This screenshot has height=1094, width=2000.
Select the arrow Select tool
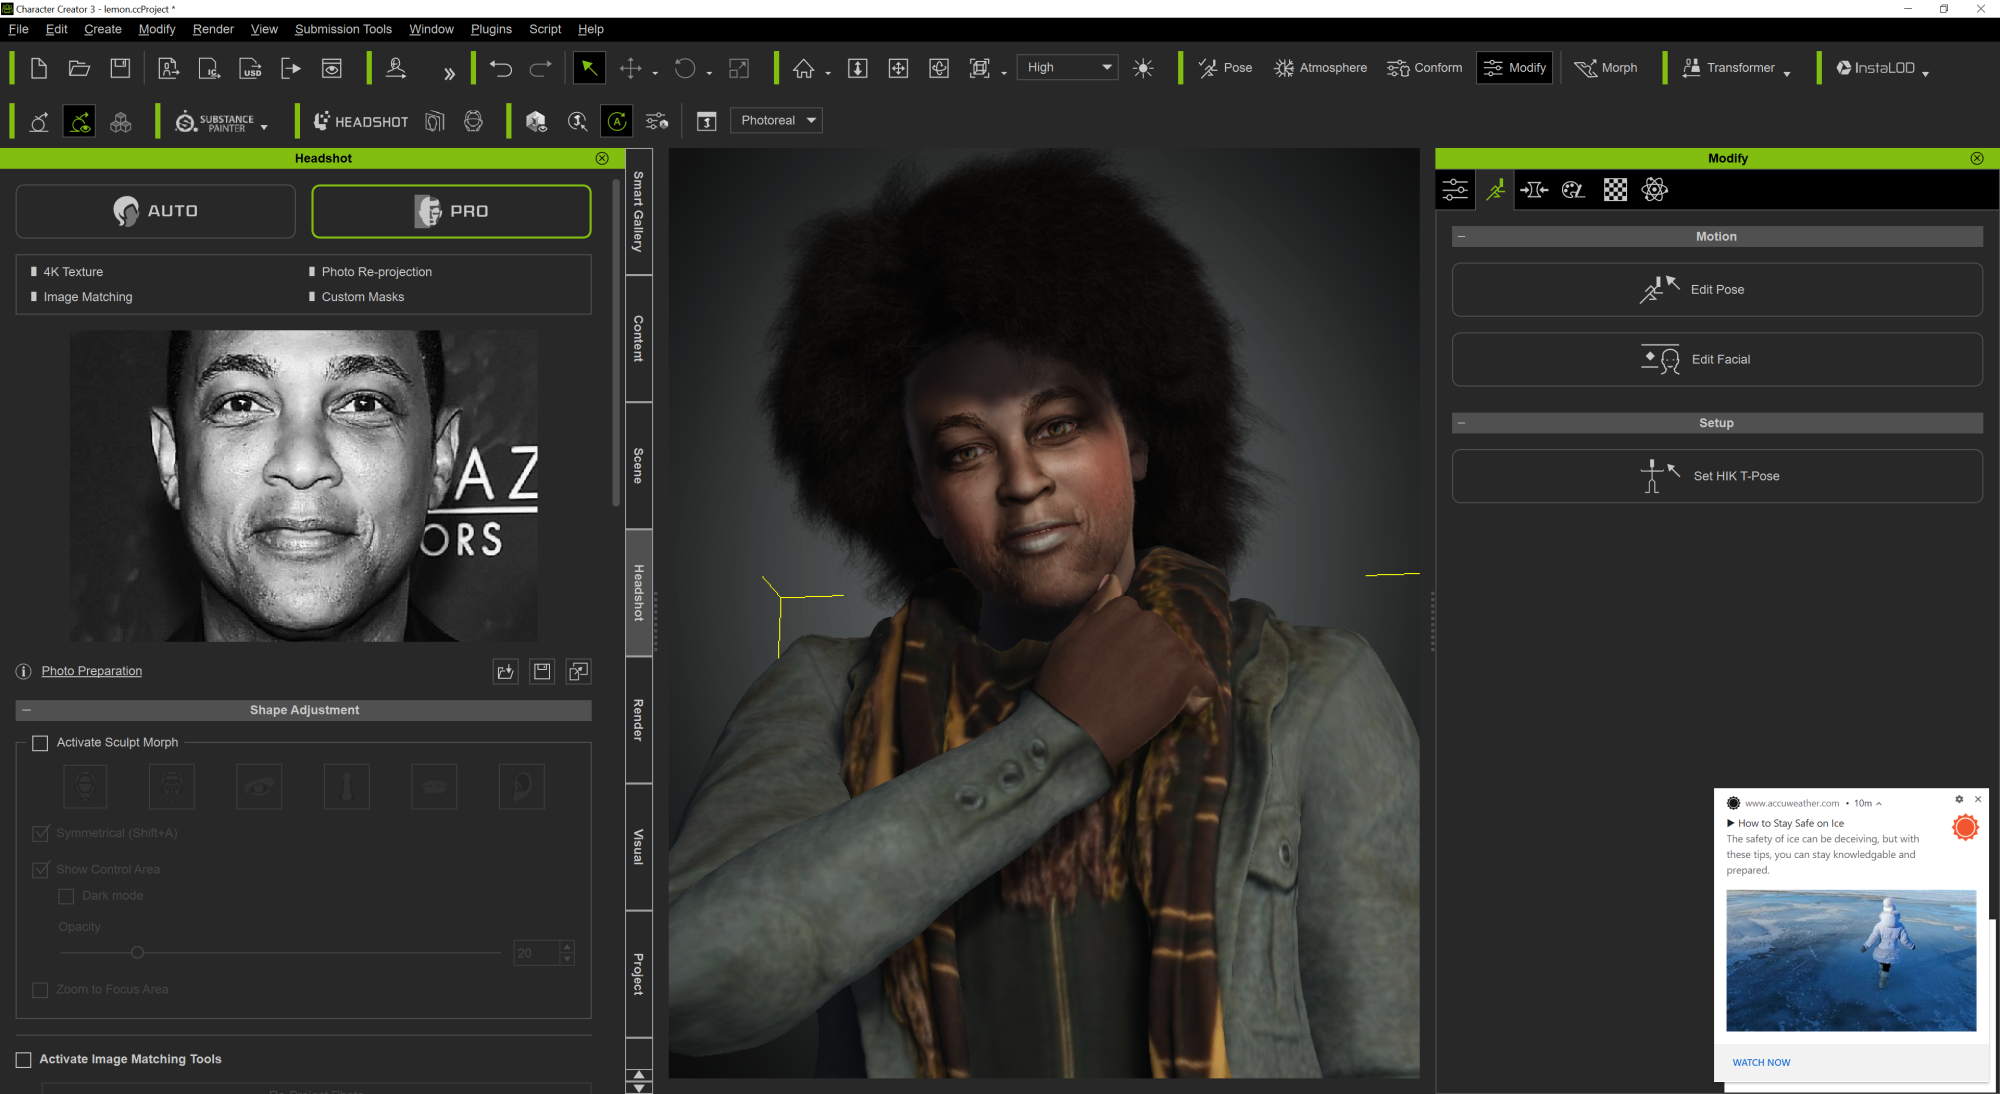(x=589, y=68)
